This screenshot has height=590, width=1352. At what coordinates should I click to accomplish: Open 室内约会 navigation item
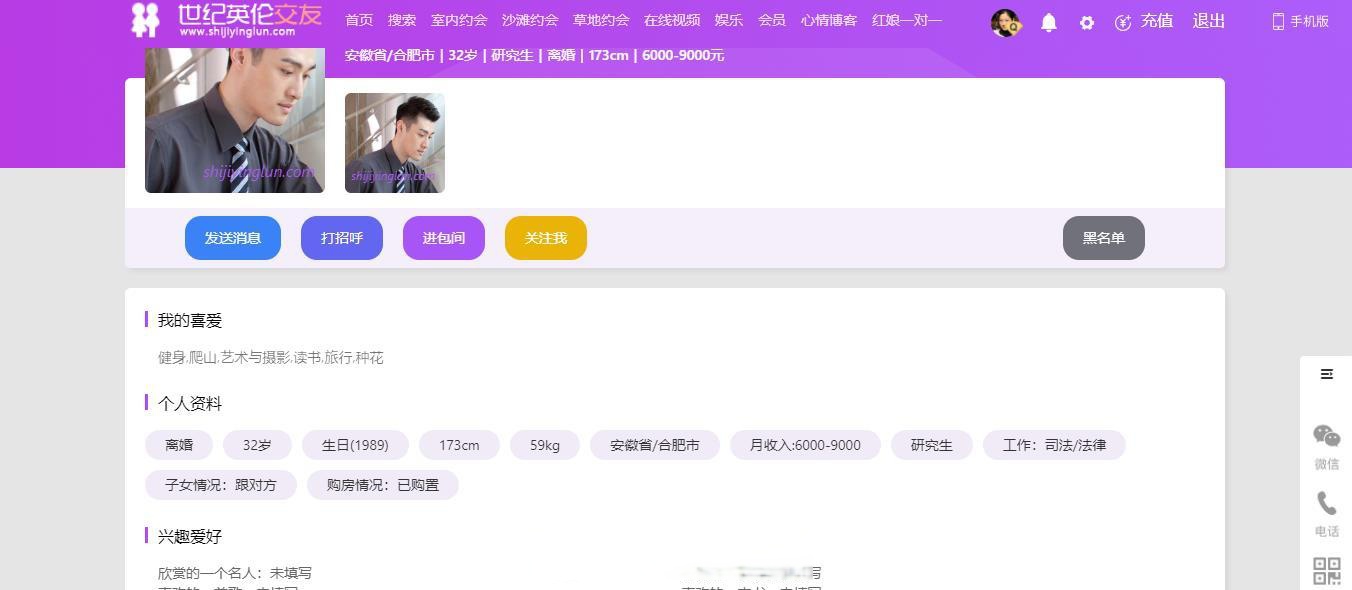[459, 20]
